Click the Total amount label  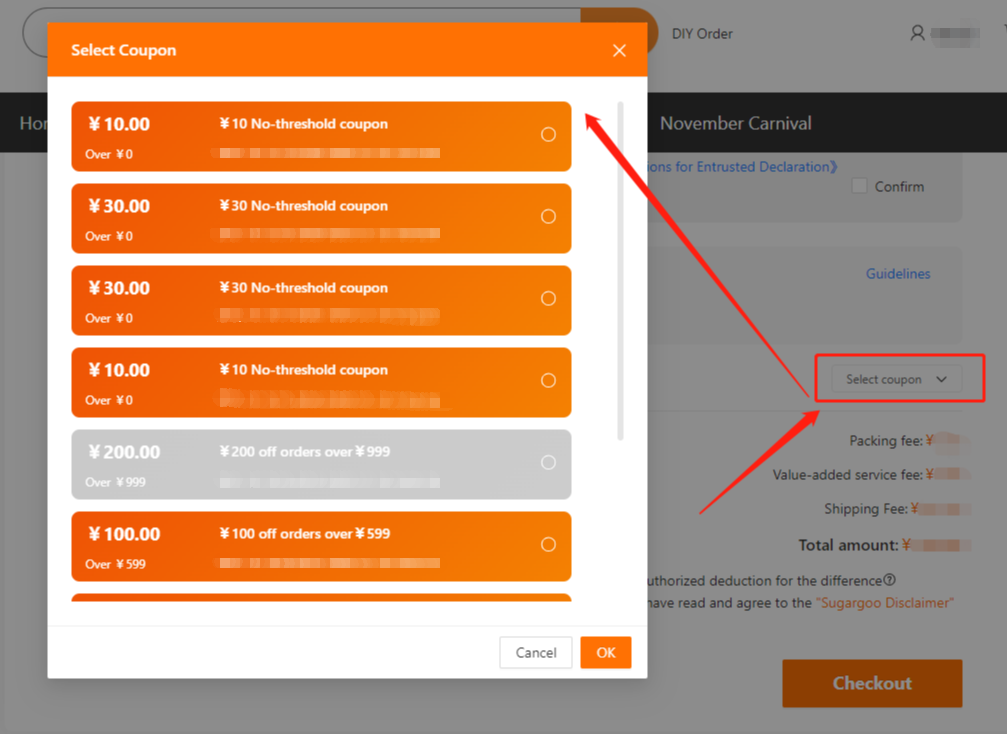pos(848,545)
